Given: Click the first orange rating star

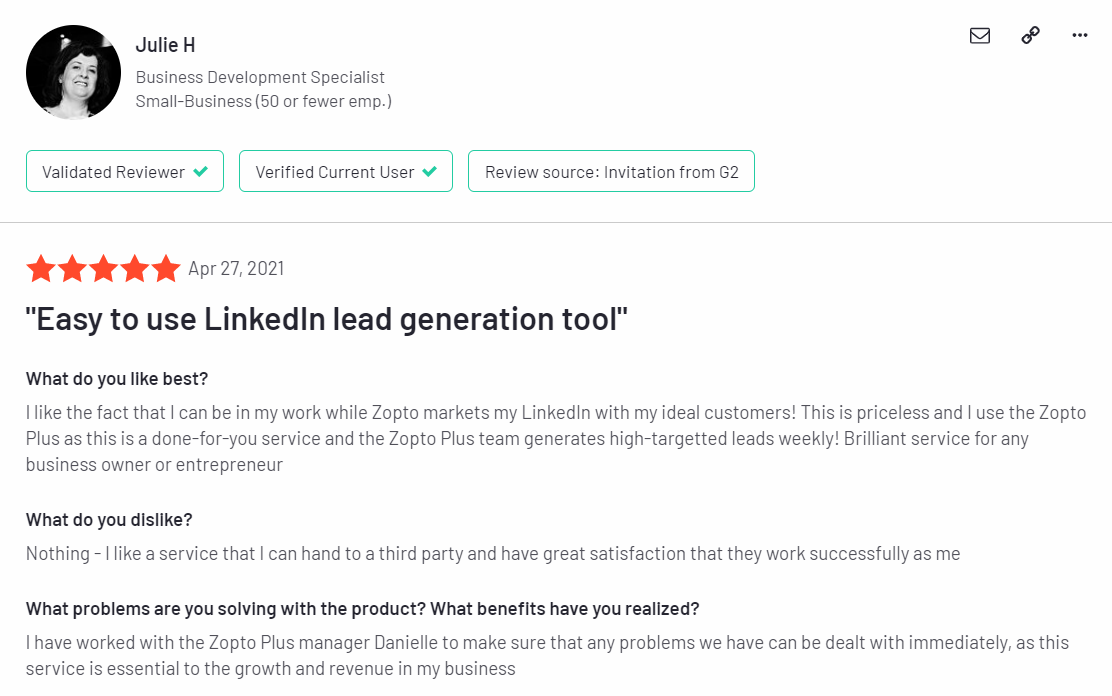Looking at the screenshot, I should click(x=41, y=269).
